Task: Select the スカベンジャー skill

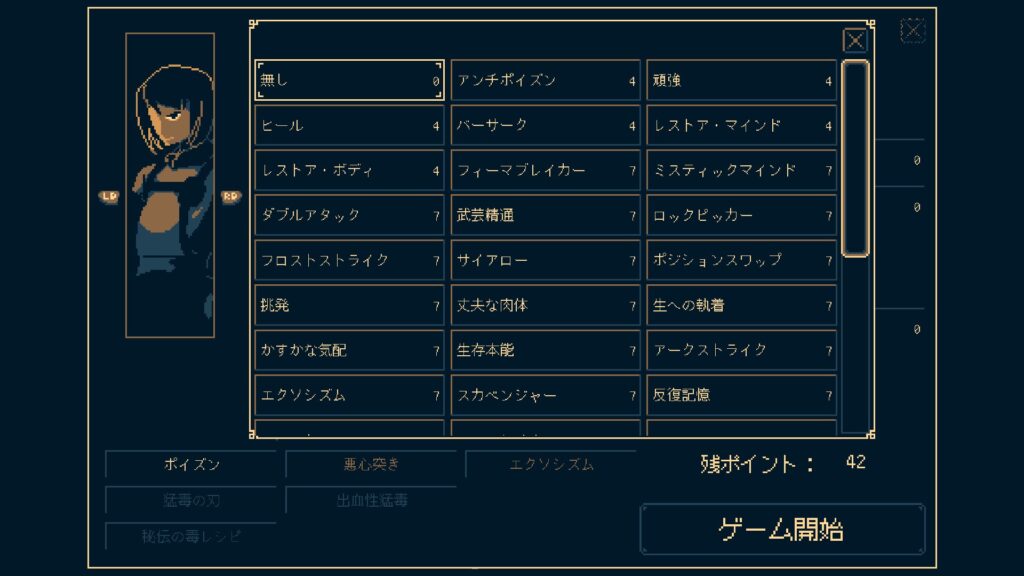Action: (x=545, y=396)
